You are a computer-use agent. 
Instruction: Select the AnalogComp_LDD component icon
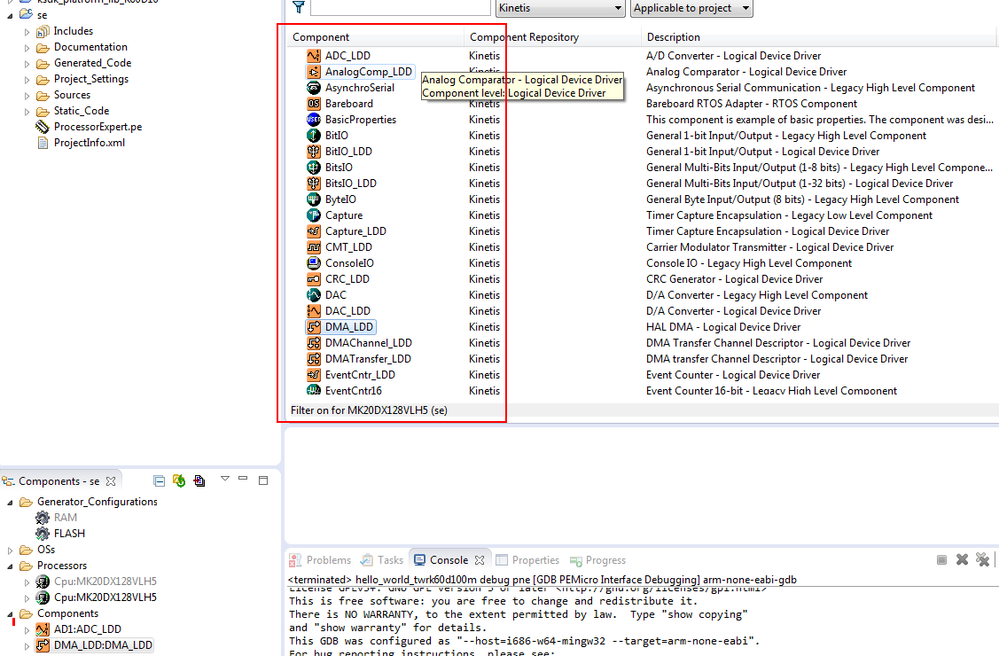click(313, 72)
